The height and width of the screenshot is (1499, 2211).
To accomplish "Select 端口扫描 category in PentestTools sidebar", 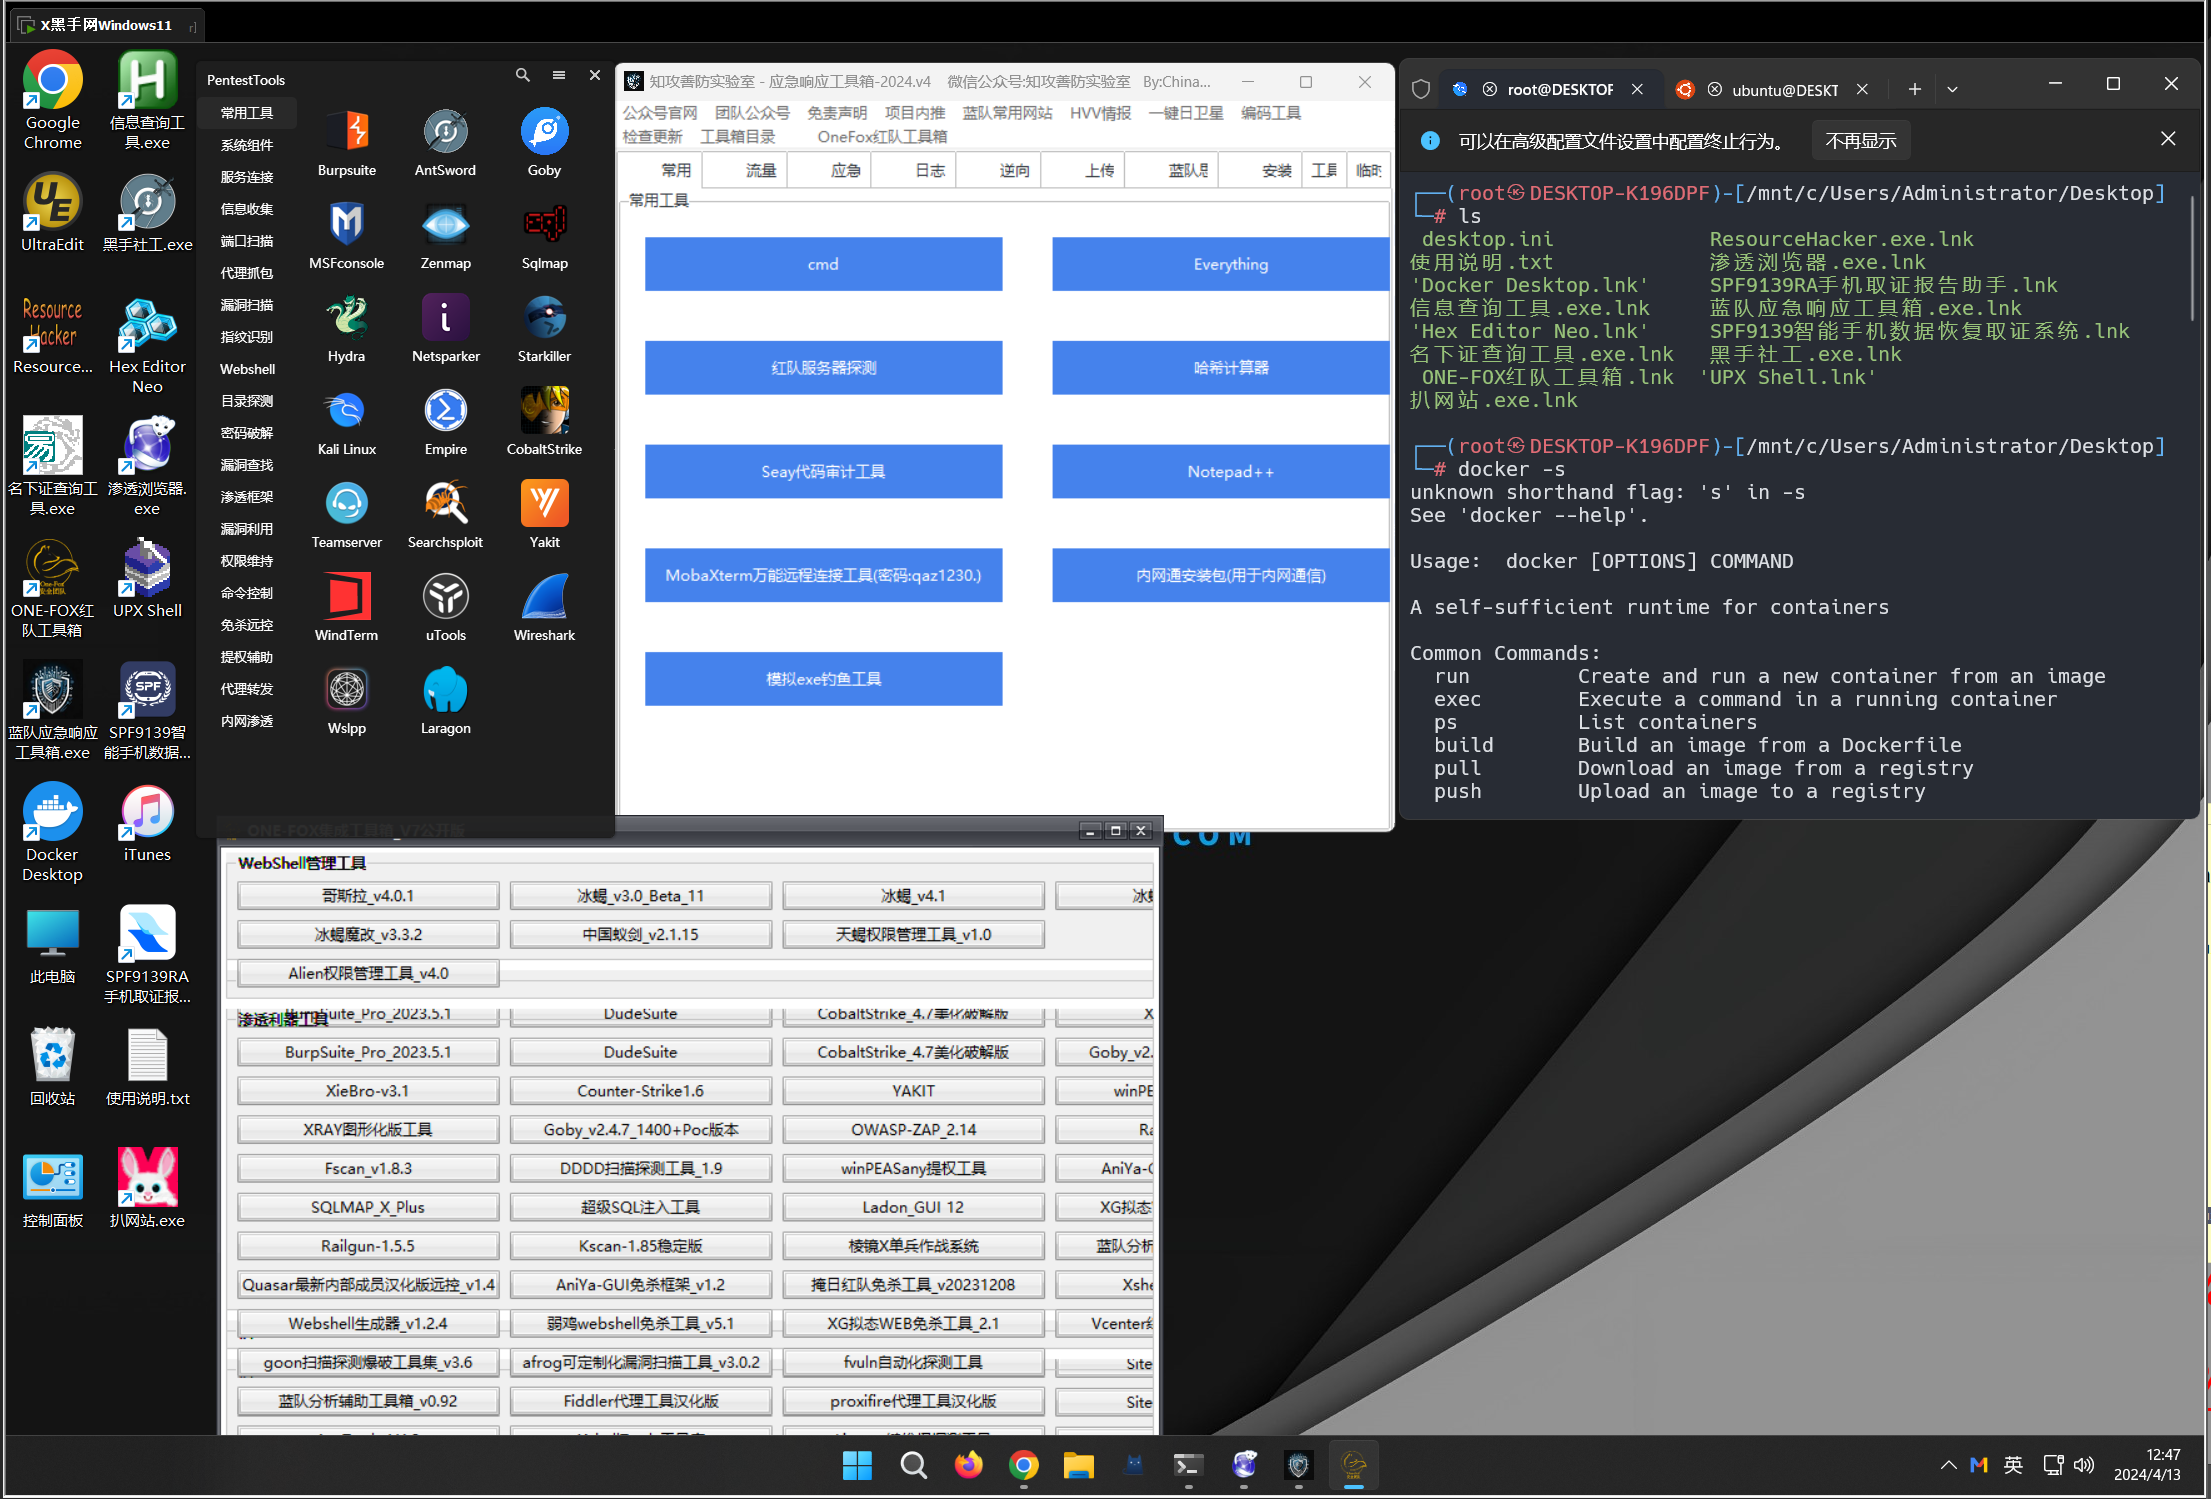I will tap(247, 241).
